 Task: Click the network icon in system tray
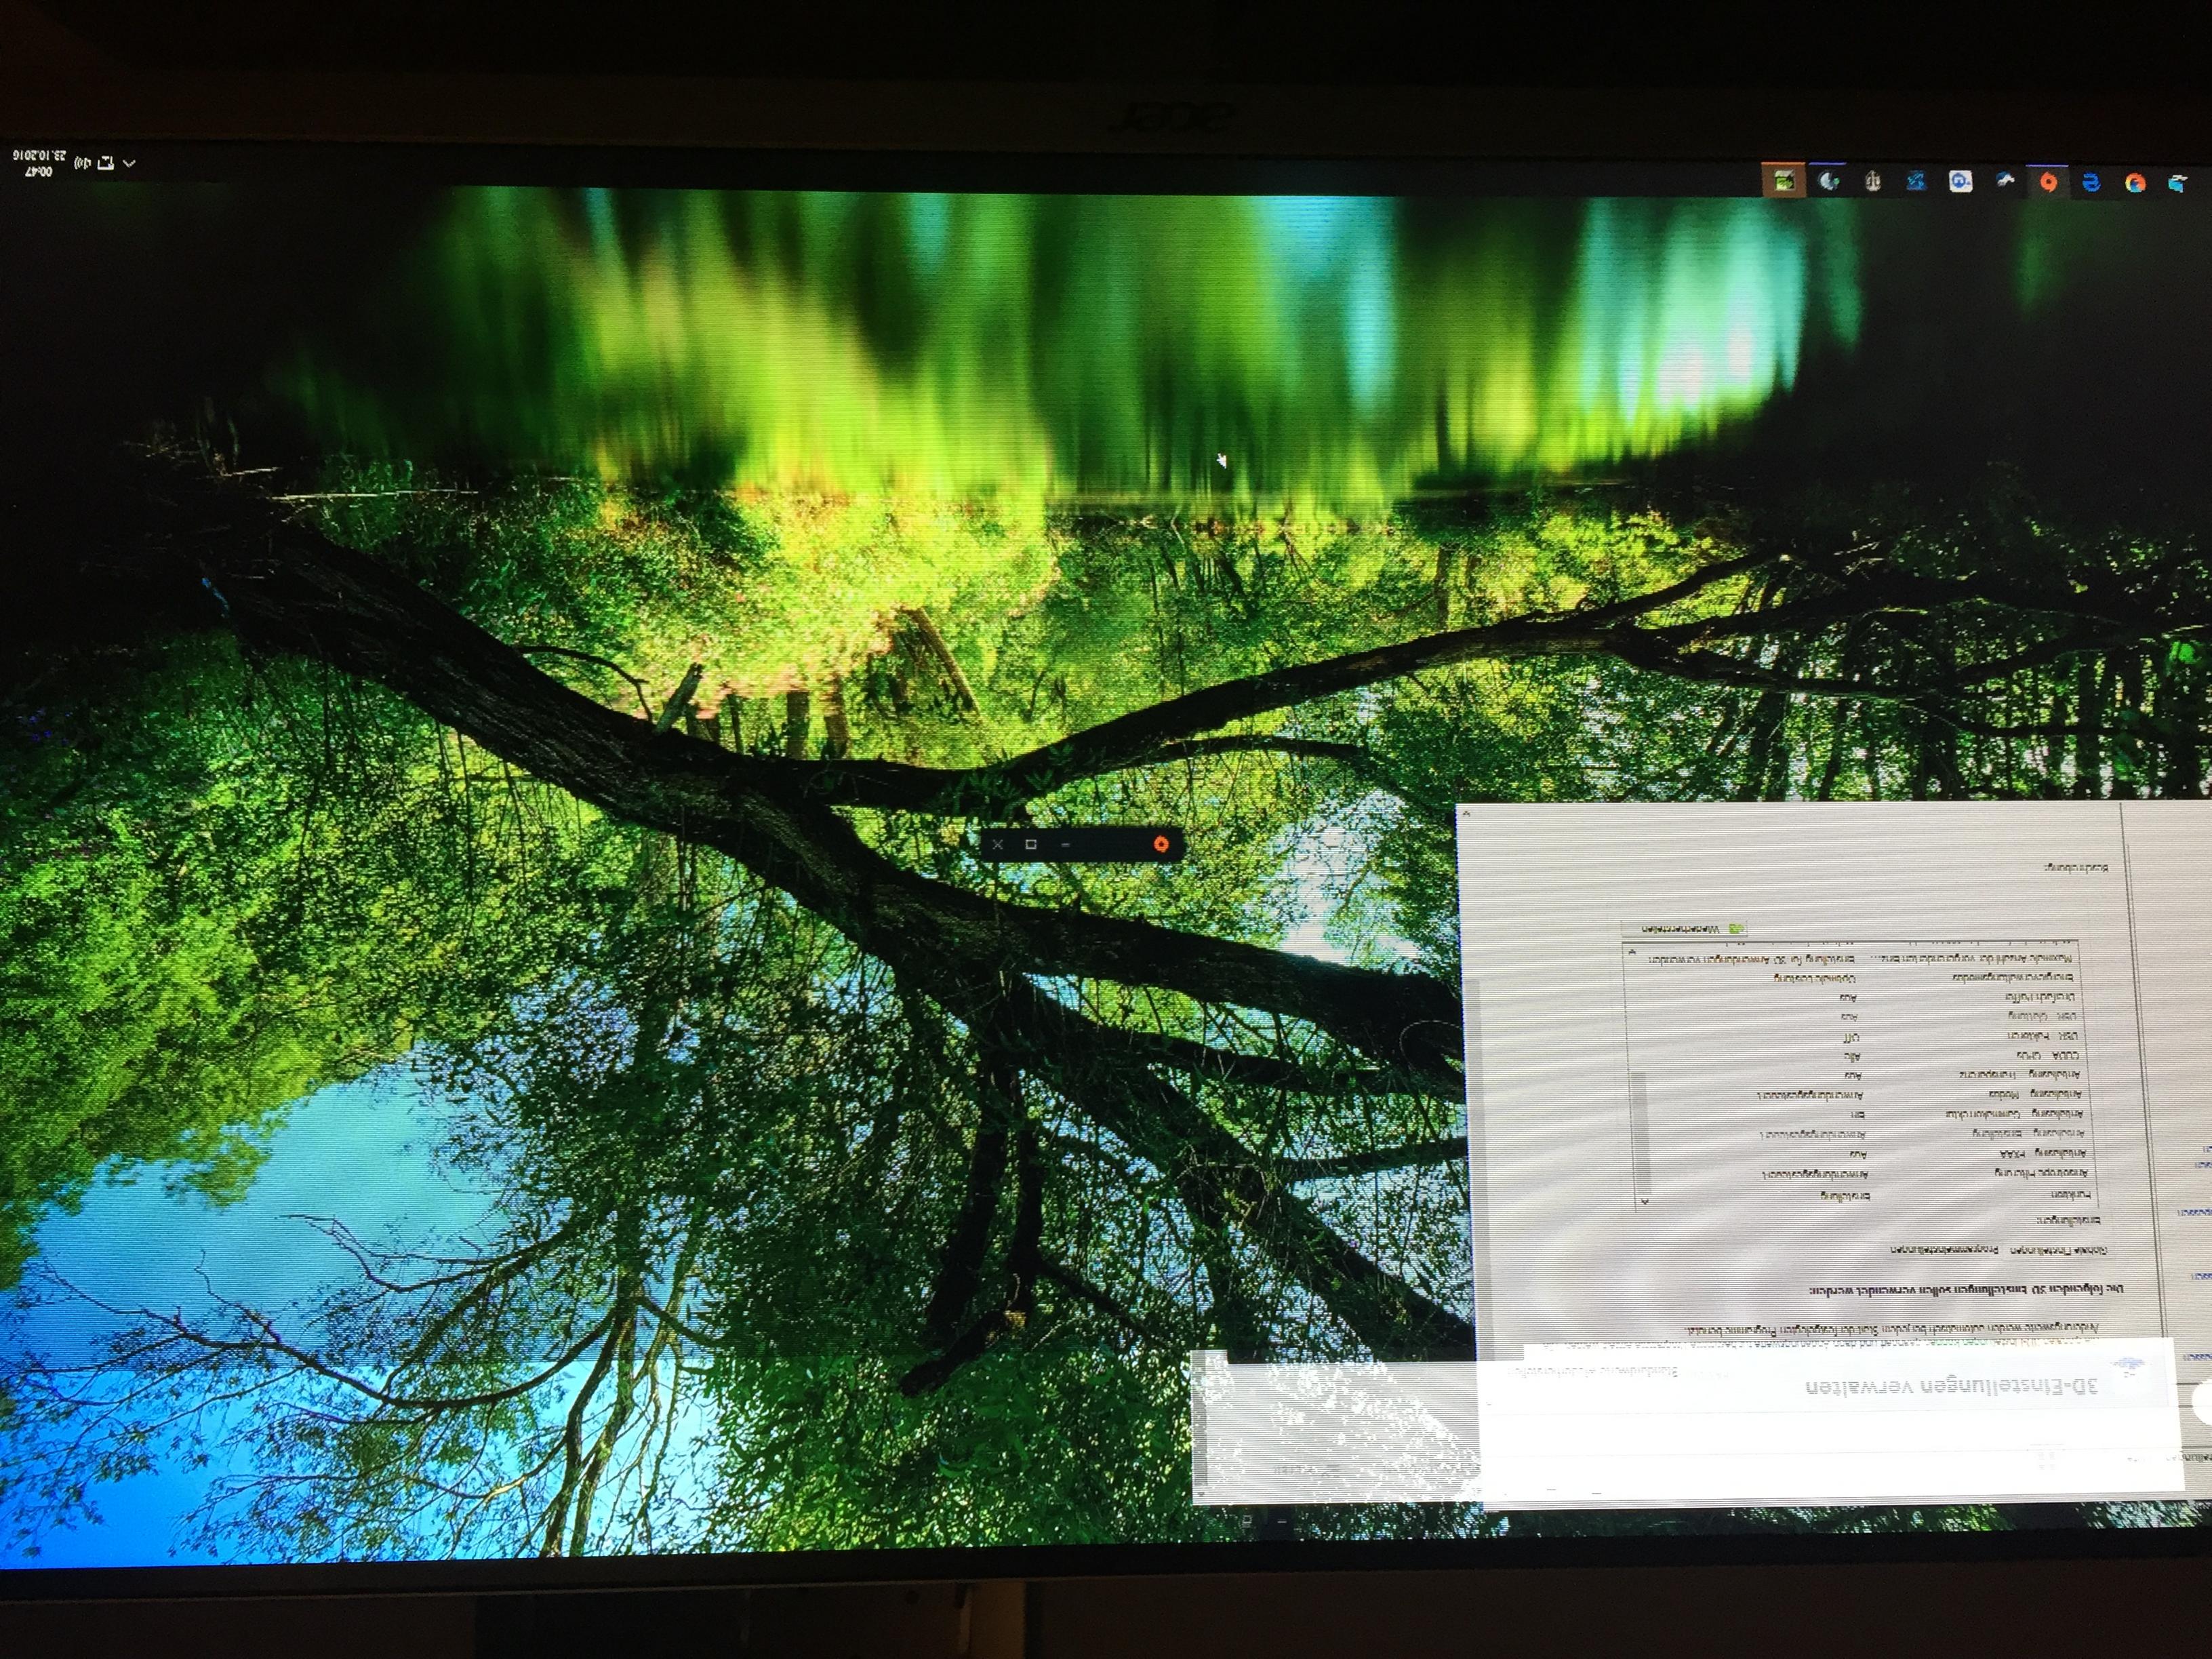105,163
